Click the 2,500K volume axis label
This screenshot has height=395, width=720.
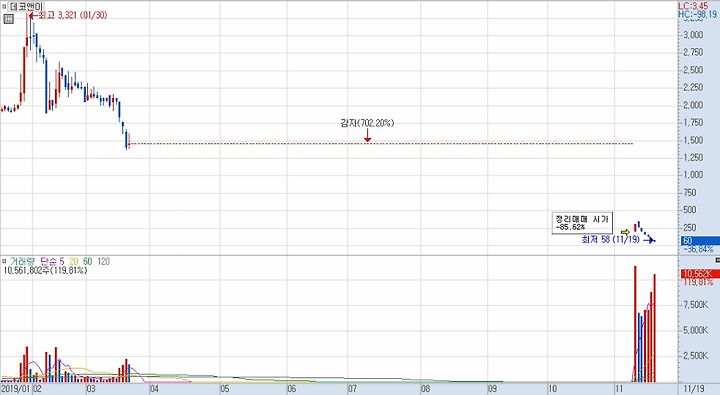tap(695, 356)
